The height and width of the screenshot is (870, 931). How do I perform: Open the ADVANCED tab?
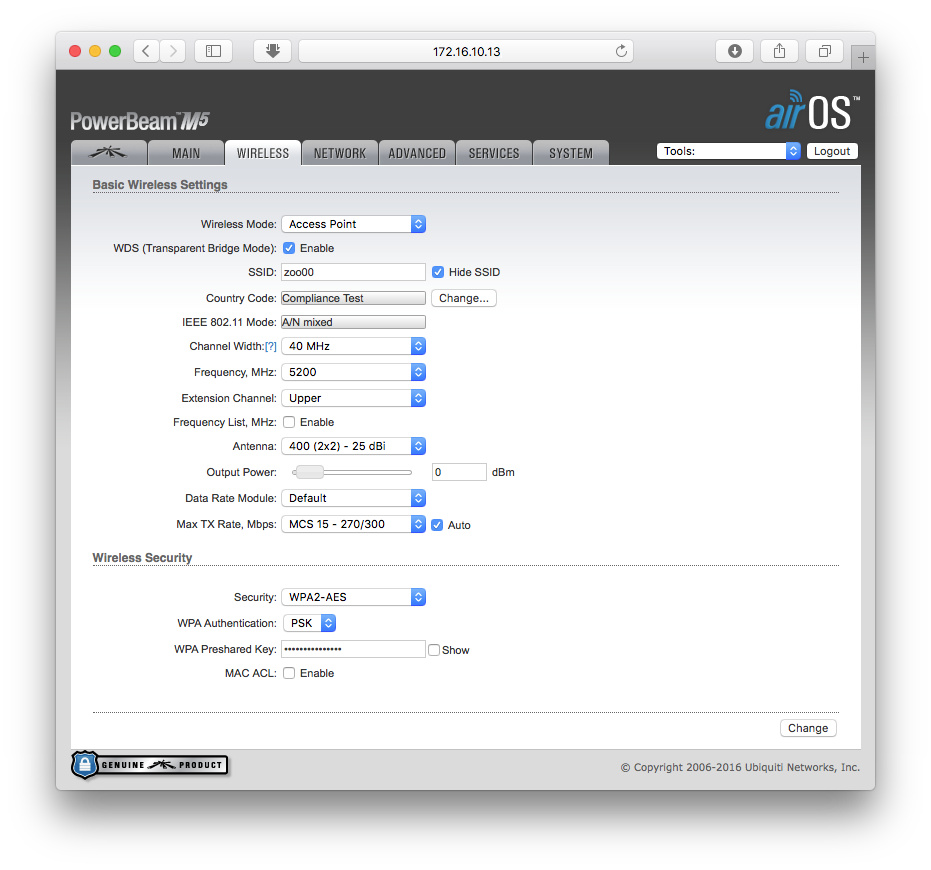point(417,153)
